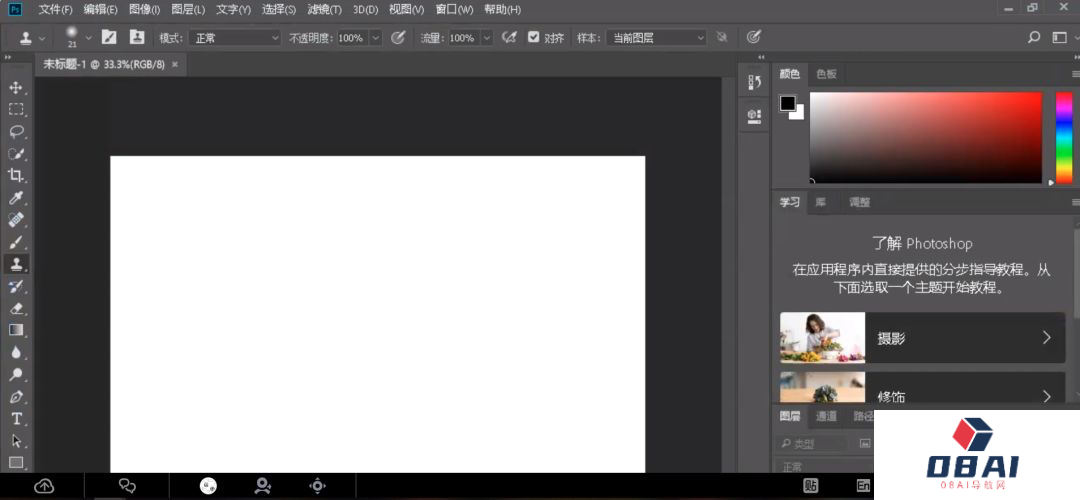Image resolution: width=1080 pixels, height=500 pixels.
Task: Select the Horizontal Type tool
Action: 16,419
